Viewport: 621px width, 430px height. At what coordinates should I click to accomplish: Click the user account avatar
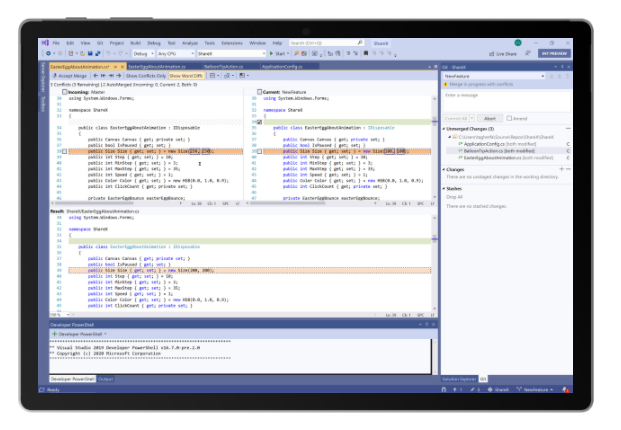tap(518, 43)
